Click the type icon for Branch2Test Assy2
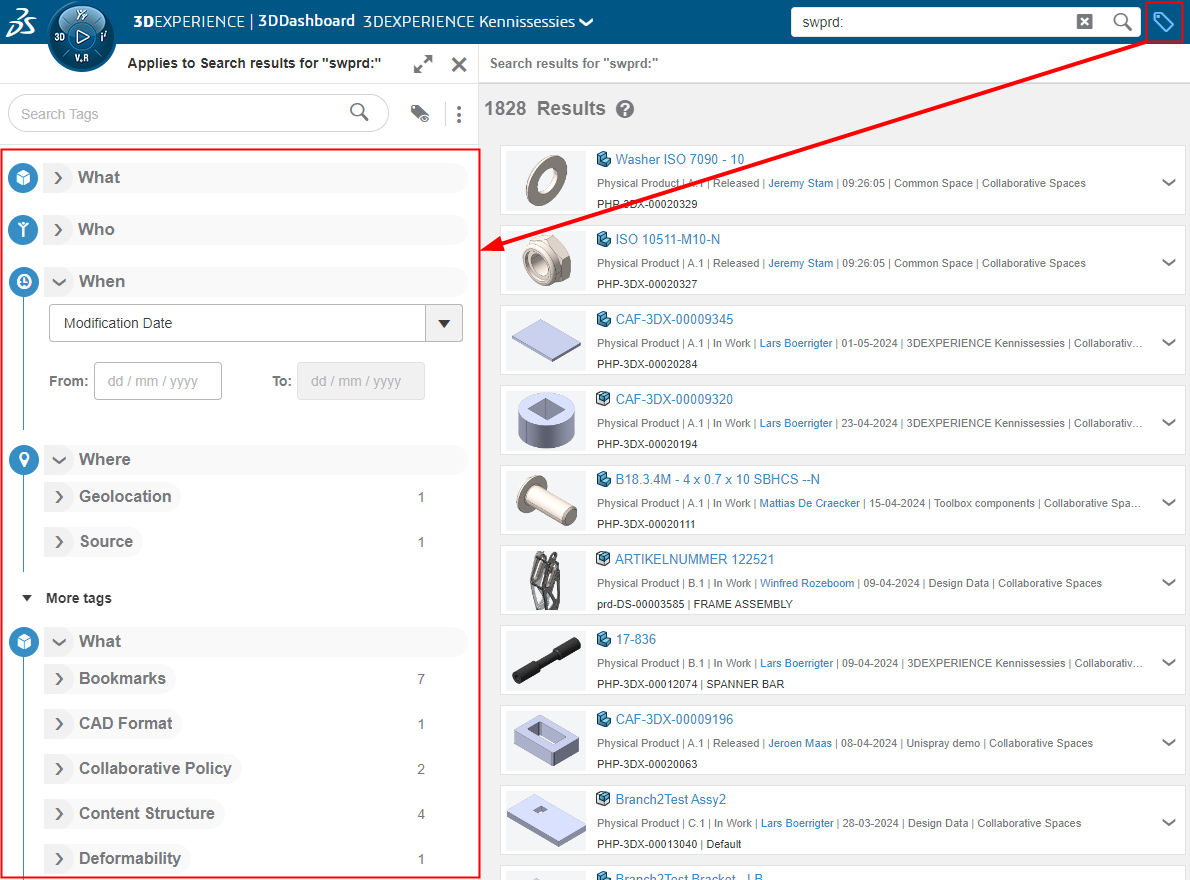This screenshot has height=880, width=1190. [604, 799]
